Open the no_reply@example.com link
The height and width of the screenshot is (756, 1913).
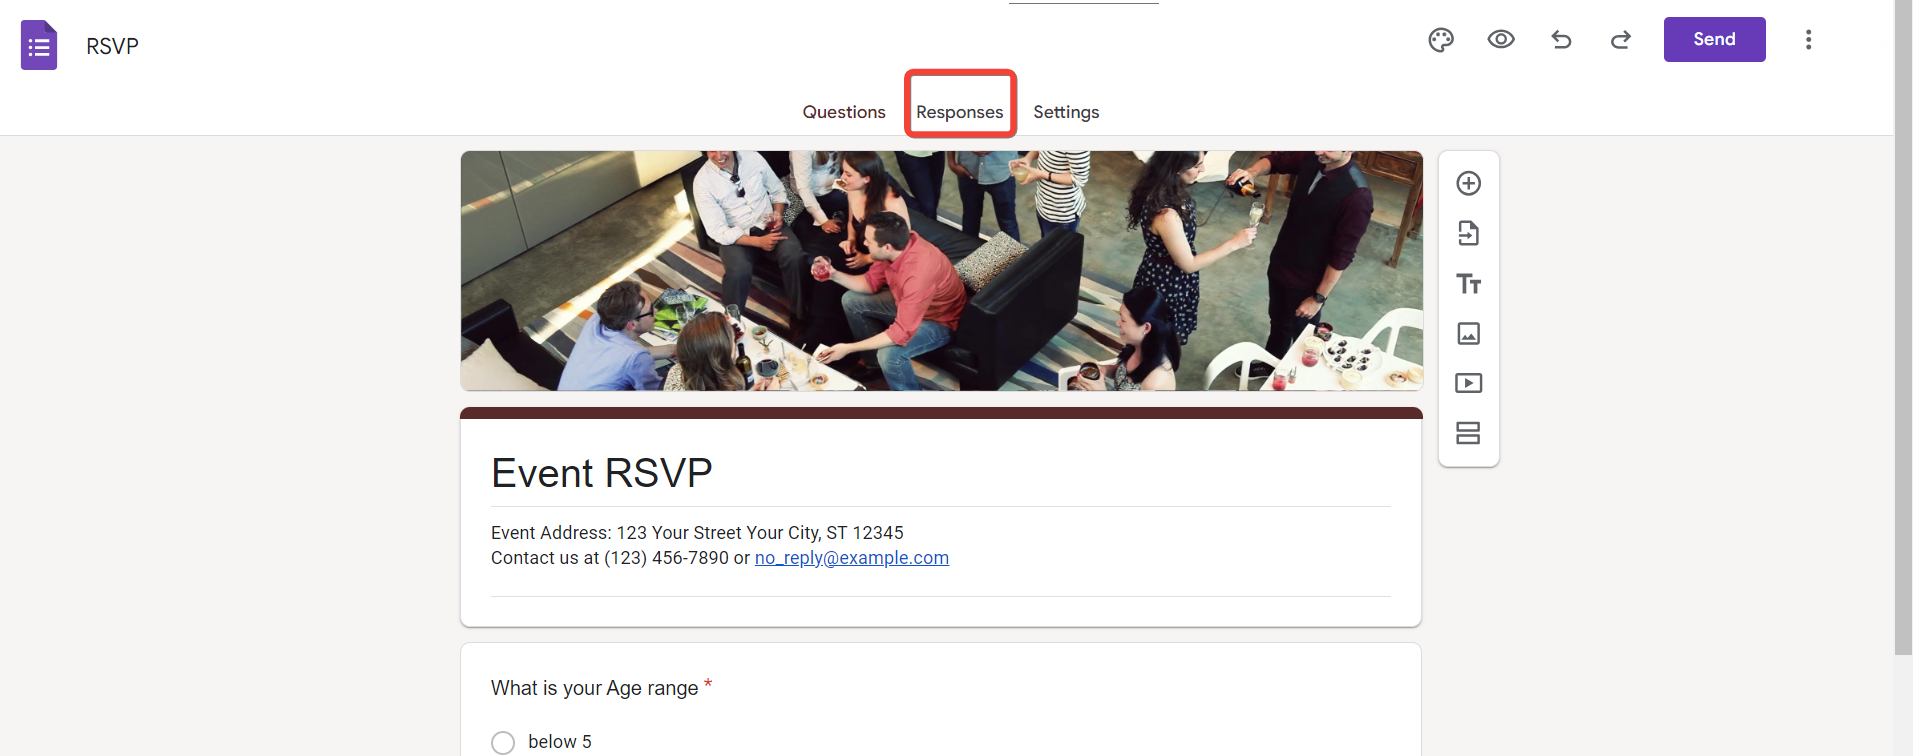pyautogui.click(x=852, y=558)
